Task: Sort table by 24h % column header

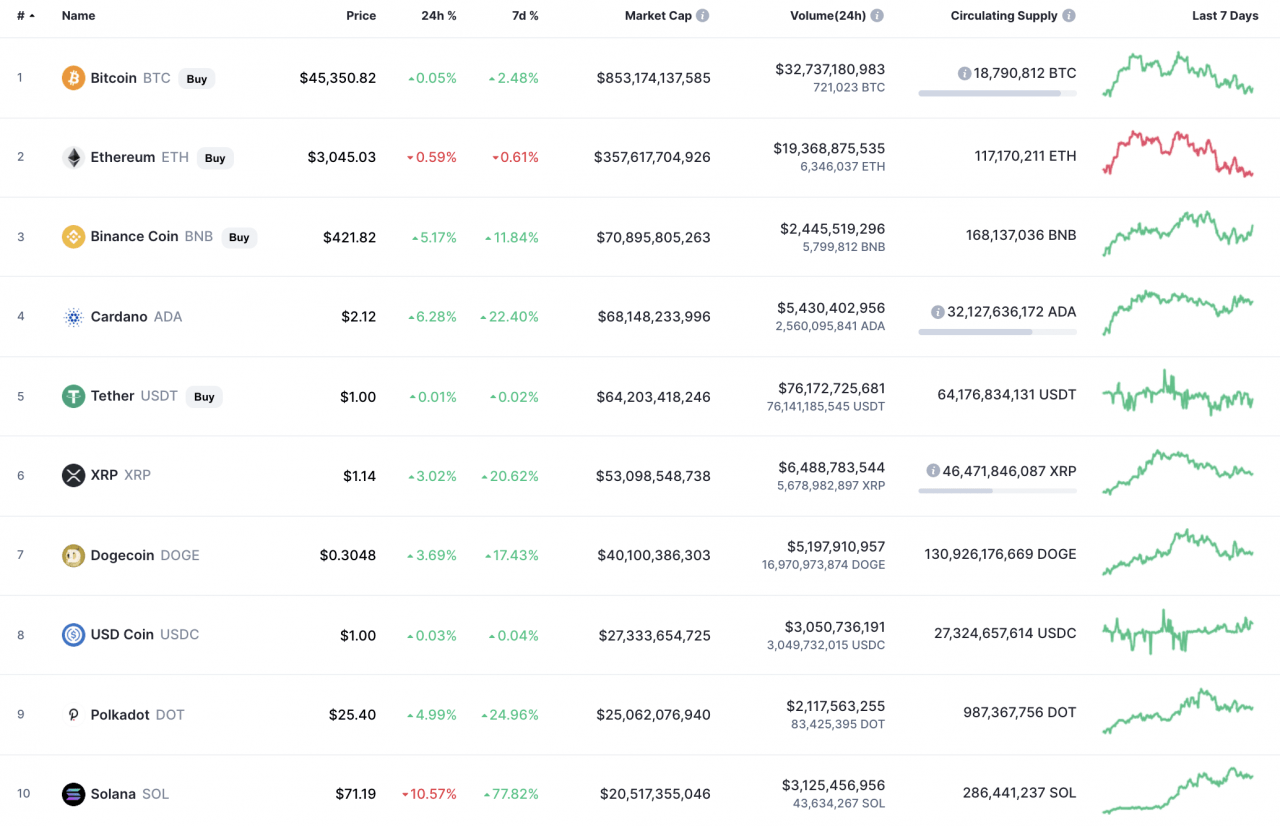Action: tap(439, 16)
